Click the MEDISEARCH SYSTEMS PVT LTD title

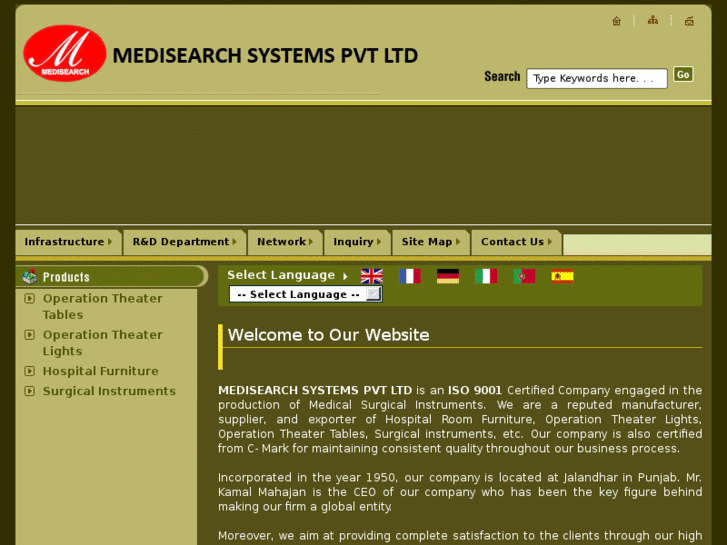[265, 56]
